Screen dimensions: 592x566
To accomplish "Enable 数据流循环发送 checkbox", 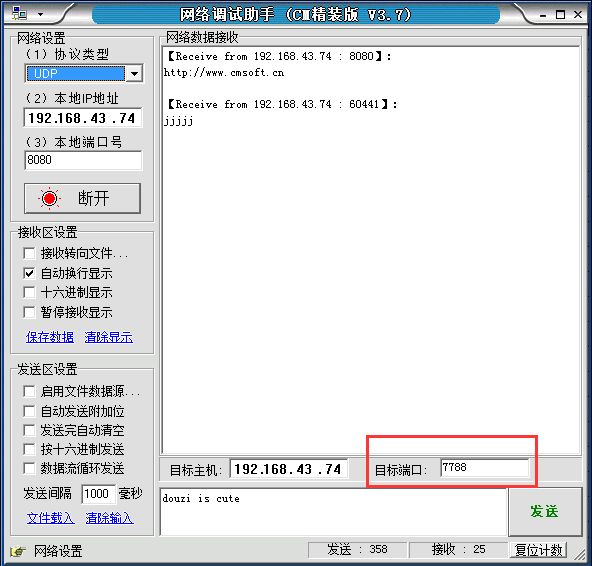I will (x=29, y=468).
